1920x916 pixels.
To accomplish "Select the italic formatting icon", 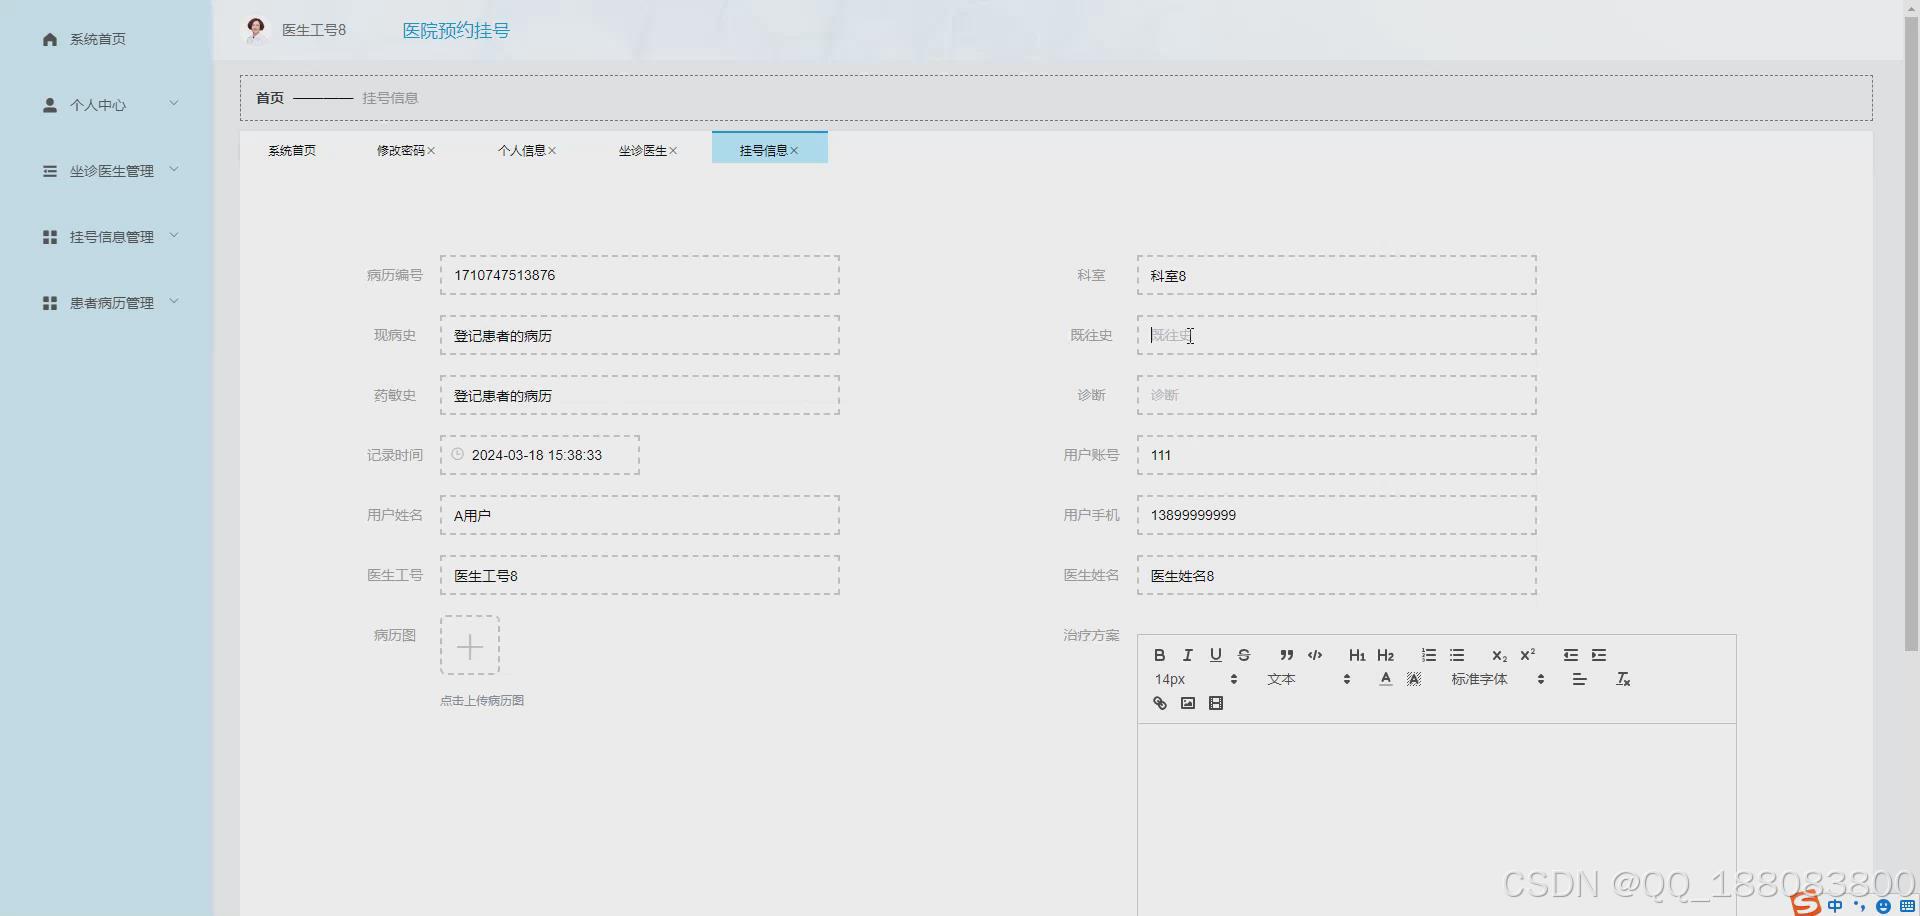I will click(1186, 655).
